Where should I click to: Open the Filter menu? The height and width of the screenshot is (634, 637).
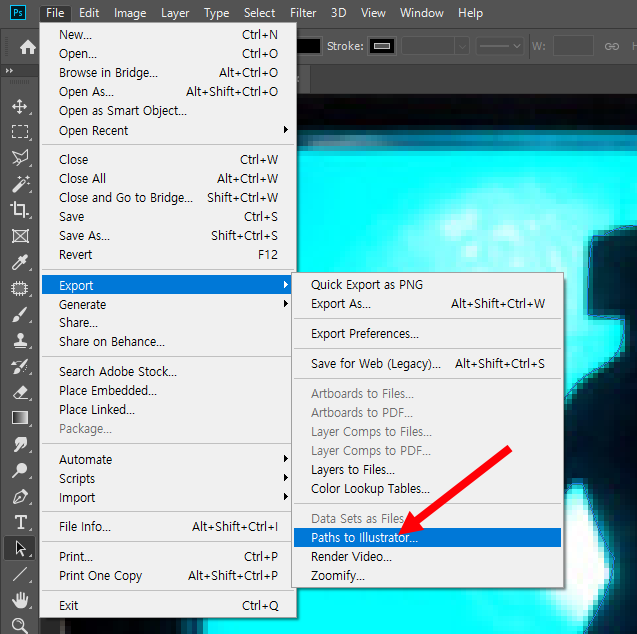(303, 13)
